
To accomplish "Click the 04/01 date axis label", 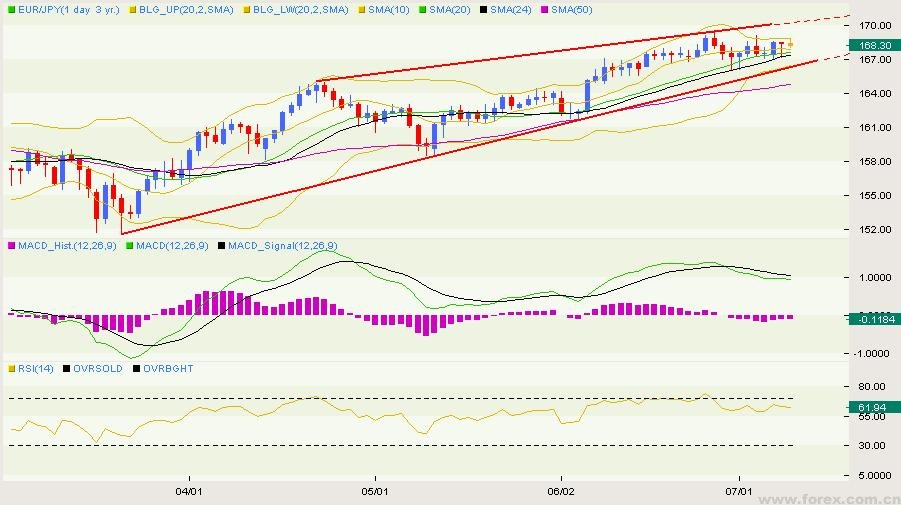I will point(188,491).
